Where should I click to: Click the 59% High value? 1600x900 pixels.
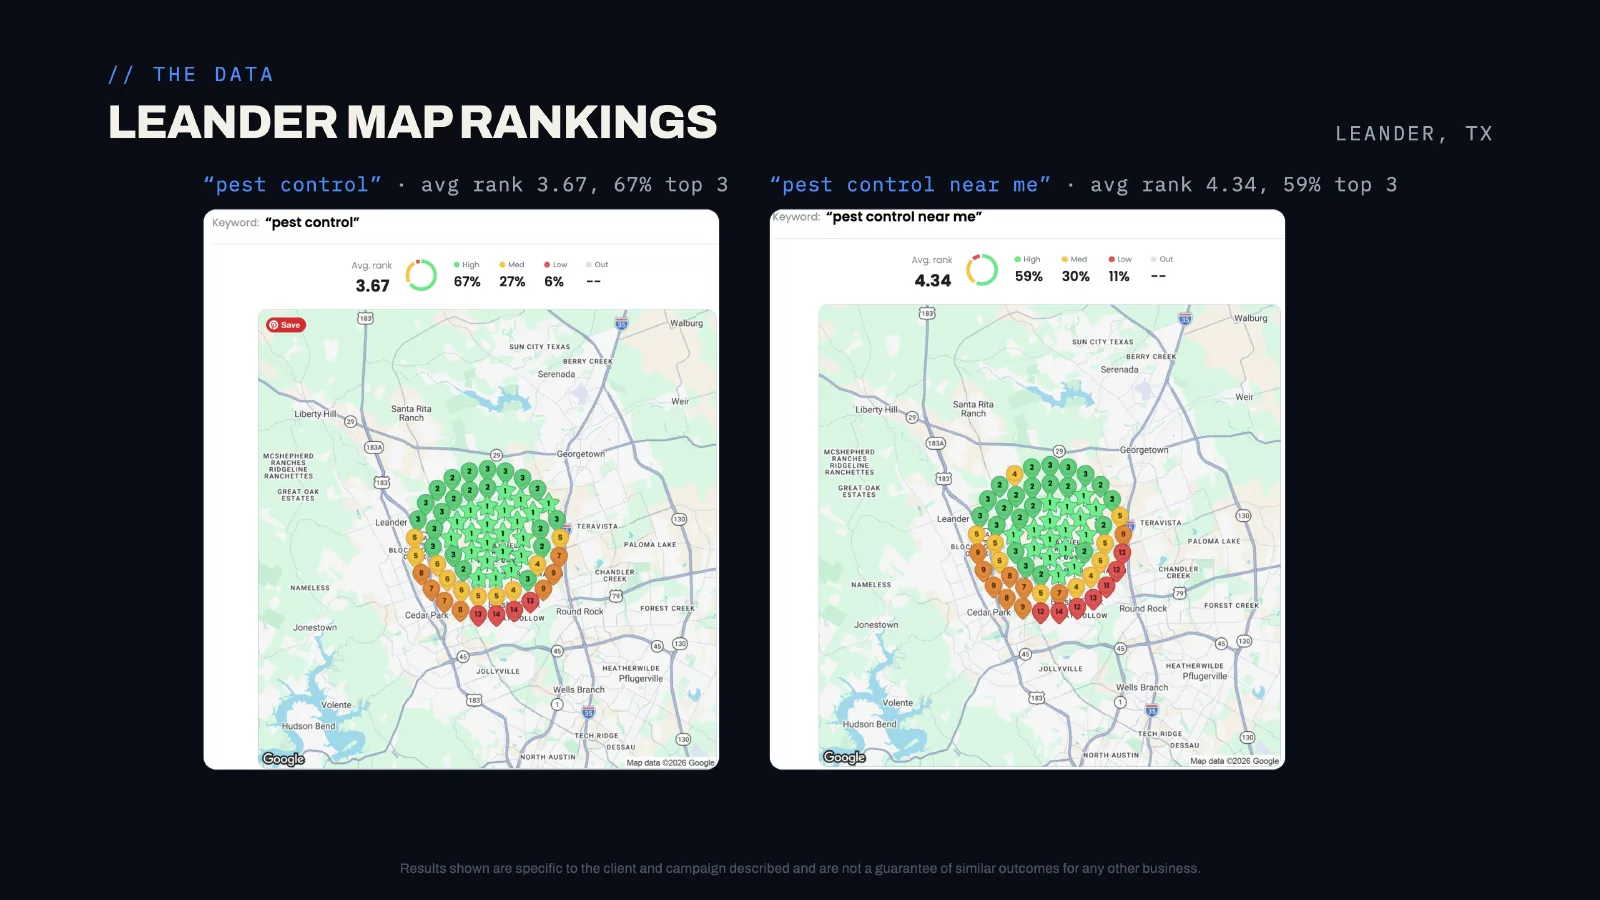pos(1029,276)
